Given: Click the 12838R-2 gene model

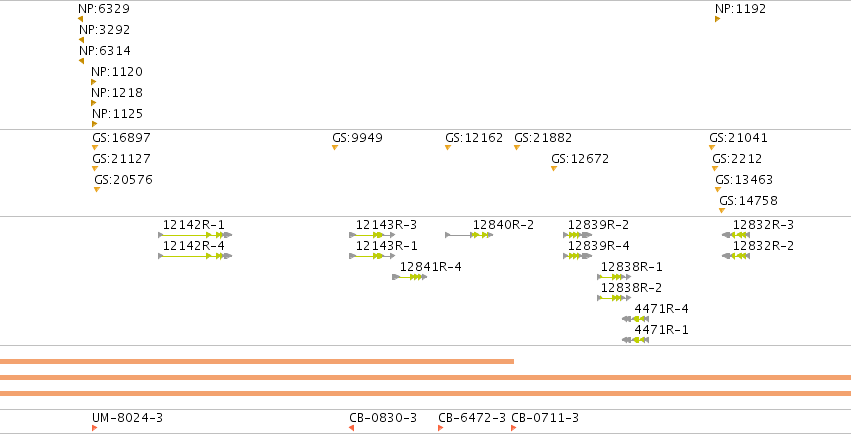Looking at the screenshot, I should pos(614,298).
